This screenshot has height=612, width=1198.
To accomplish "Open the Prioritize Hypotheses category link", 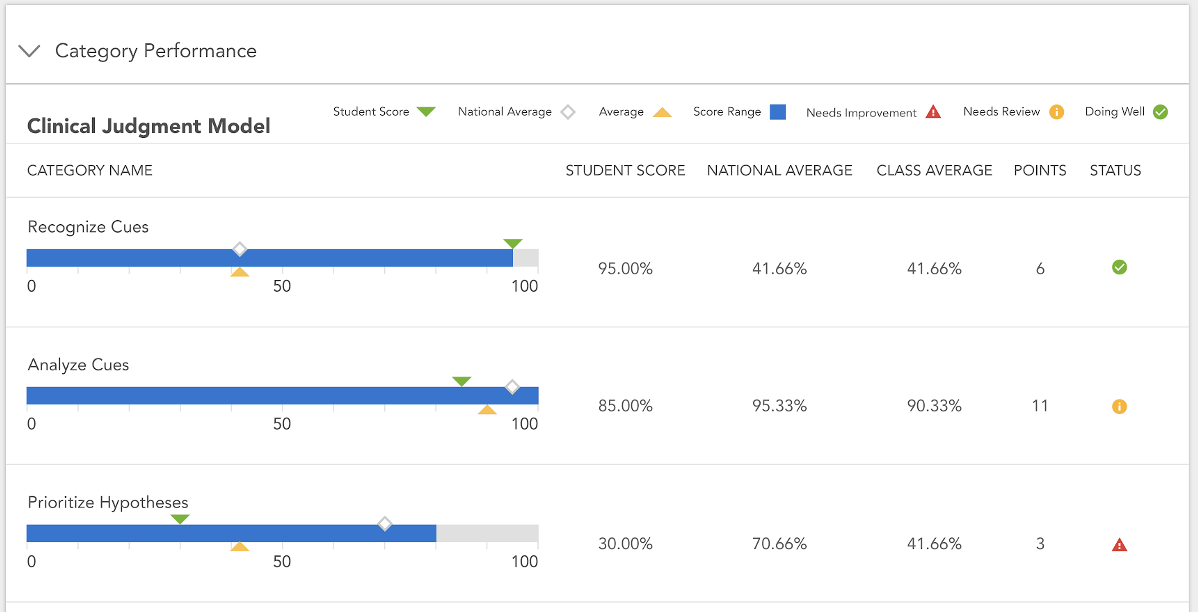I will click(108, 503).
